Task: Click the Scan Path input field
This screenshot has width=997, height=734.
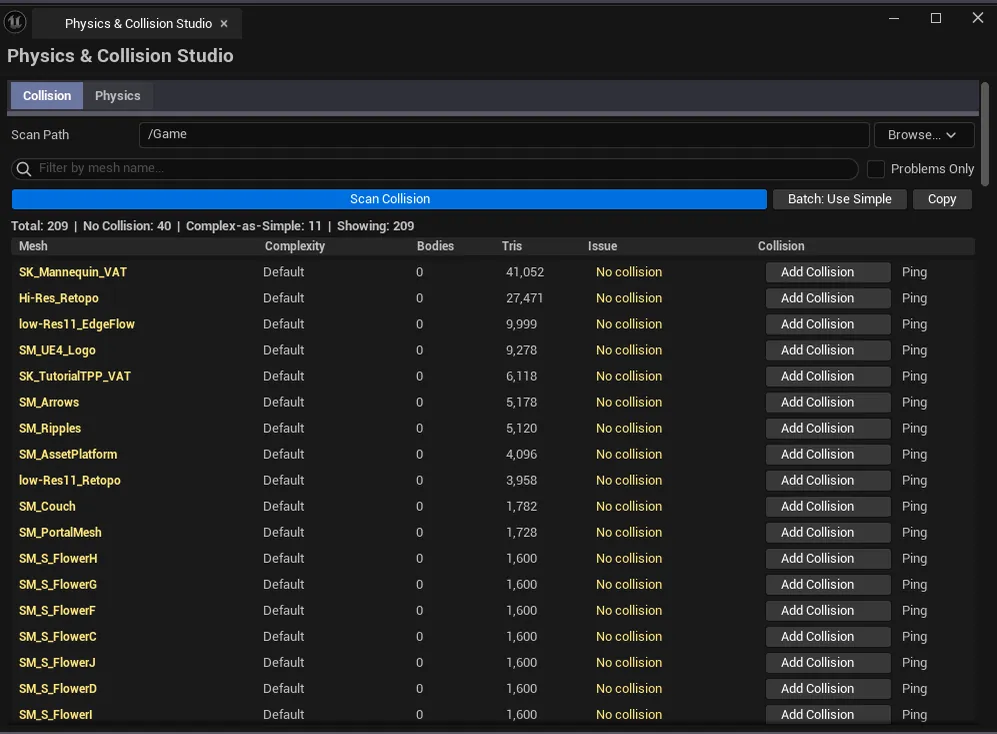Action: [504, 135]
